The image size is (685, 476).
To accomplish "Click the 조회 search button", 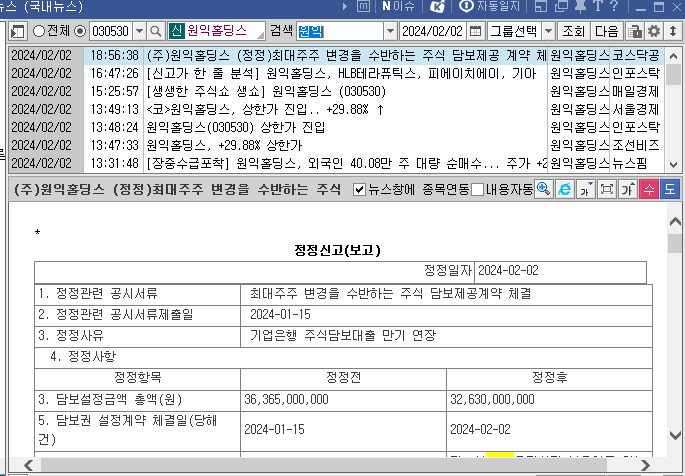I will [x=573, y=31].
